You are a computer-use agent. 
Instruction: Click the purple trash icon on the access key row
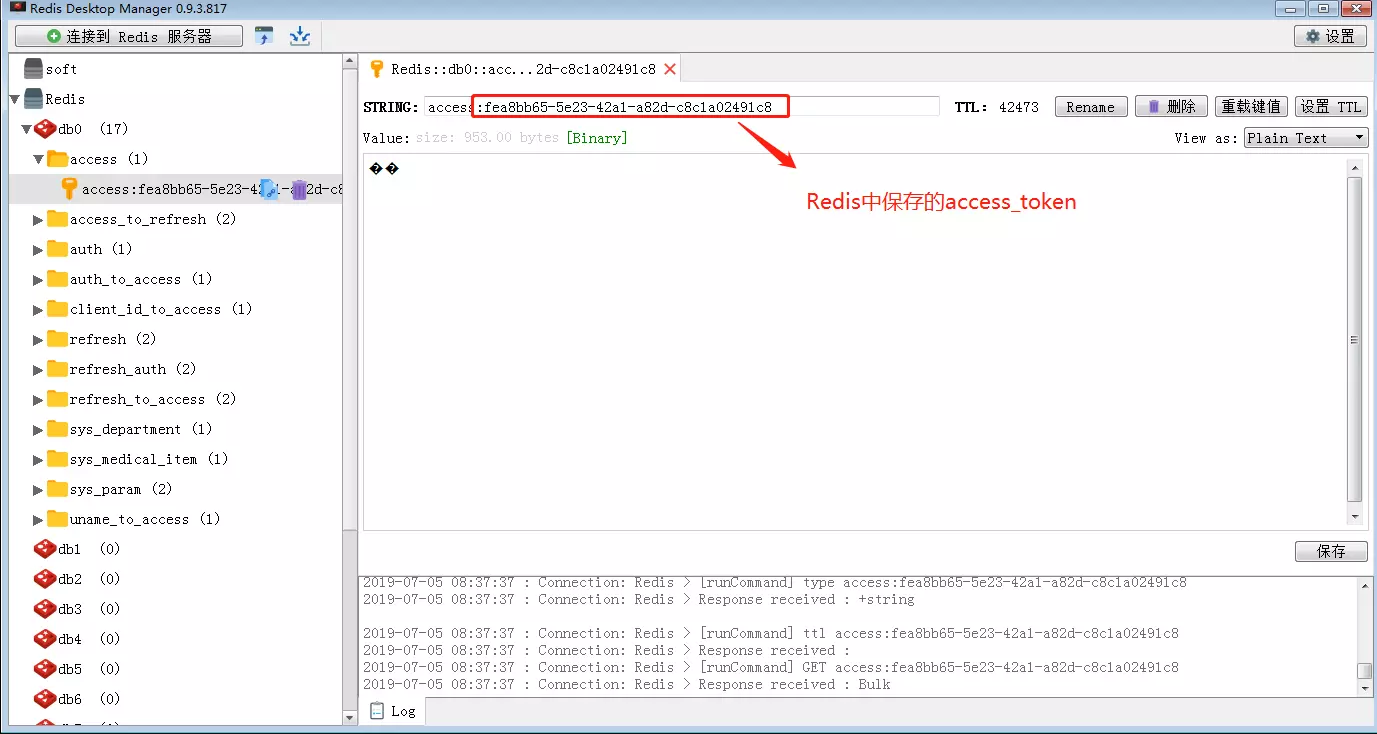tap(299, 189)
